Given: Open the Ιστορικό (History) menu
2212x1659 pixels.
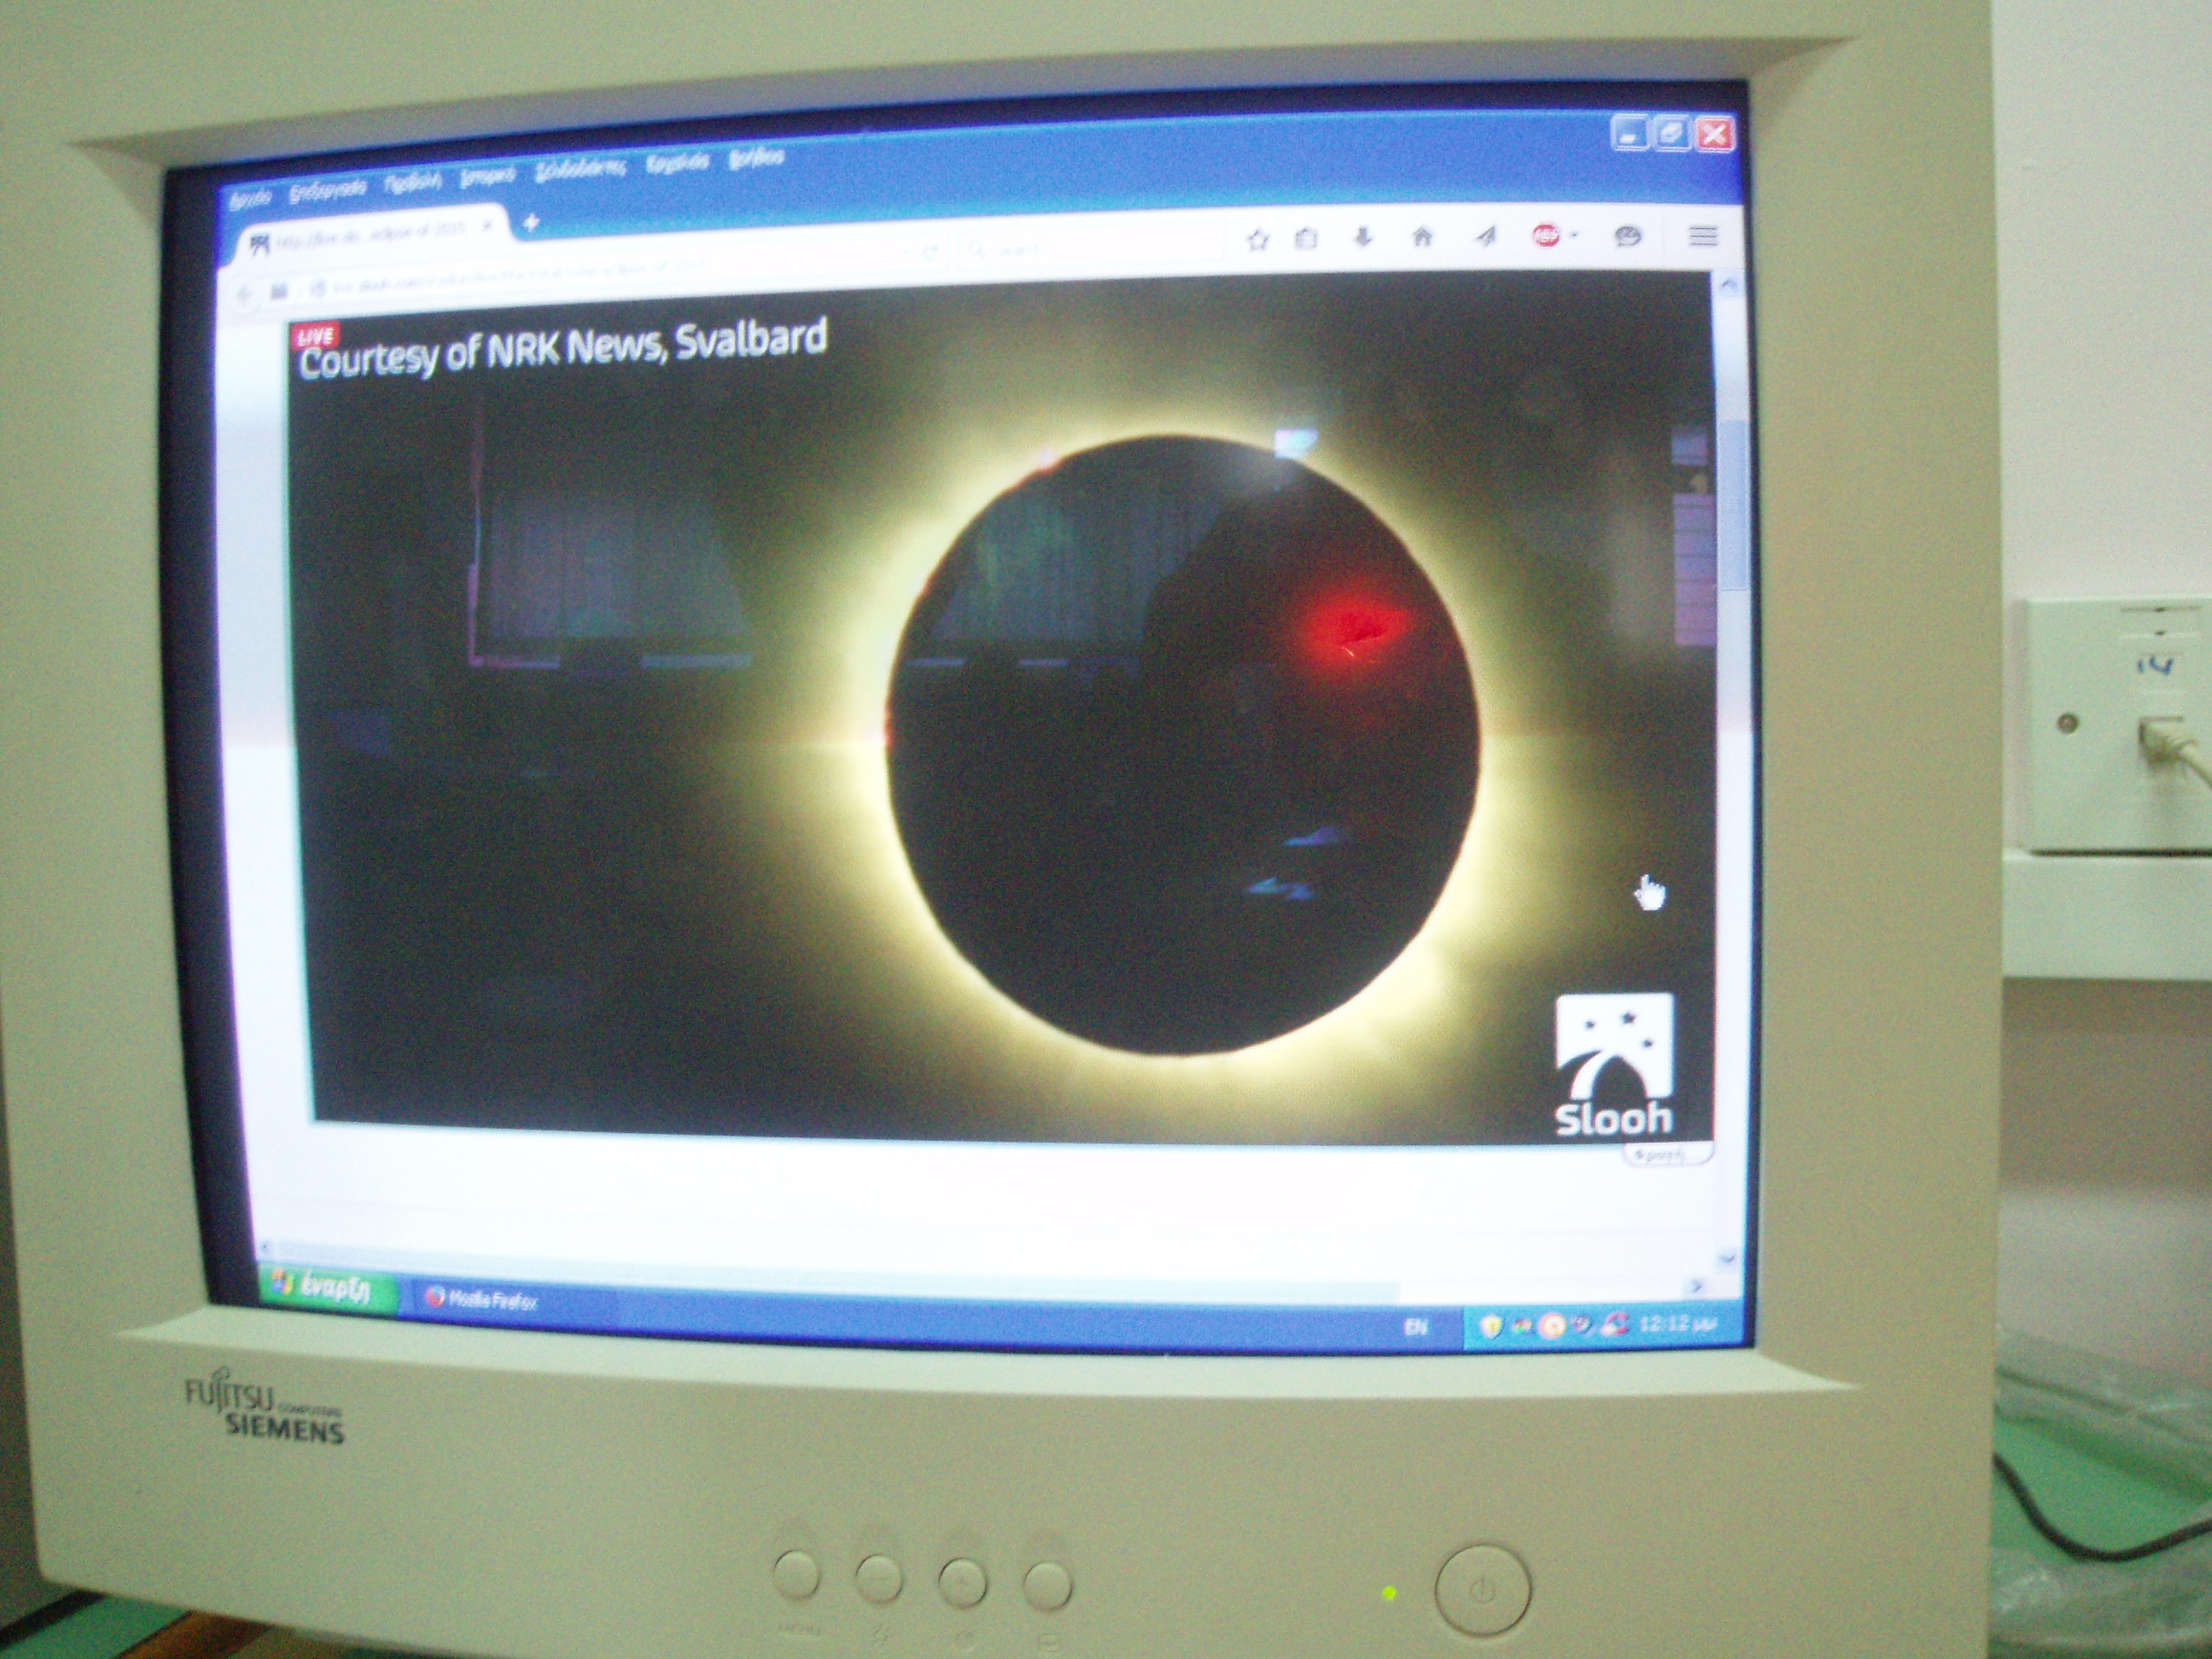Looking at the screenshot, I should click(x=487, y=177).
